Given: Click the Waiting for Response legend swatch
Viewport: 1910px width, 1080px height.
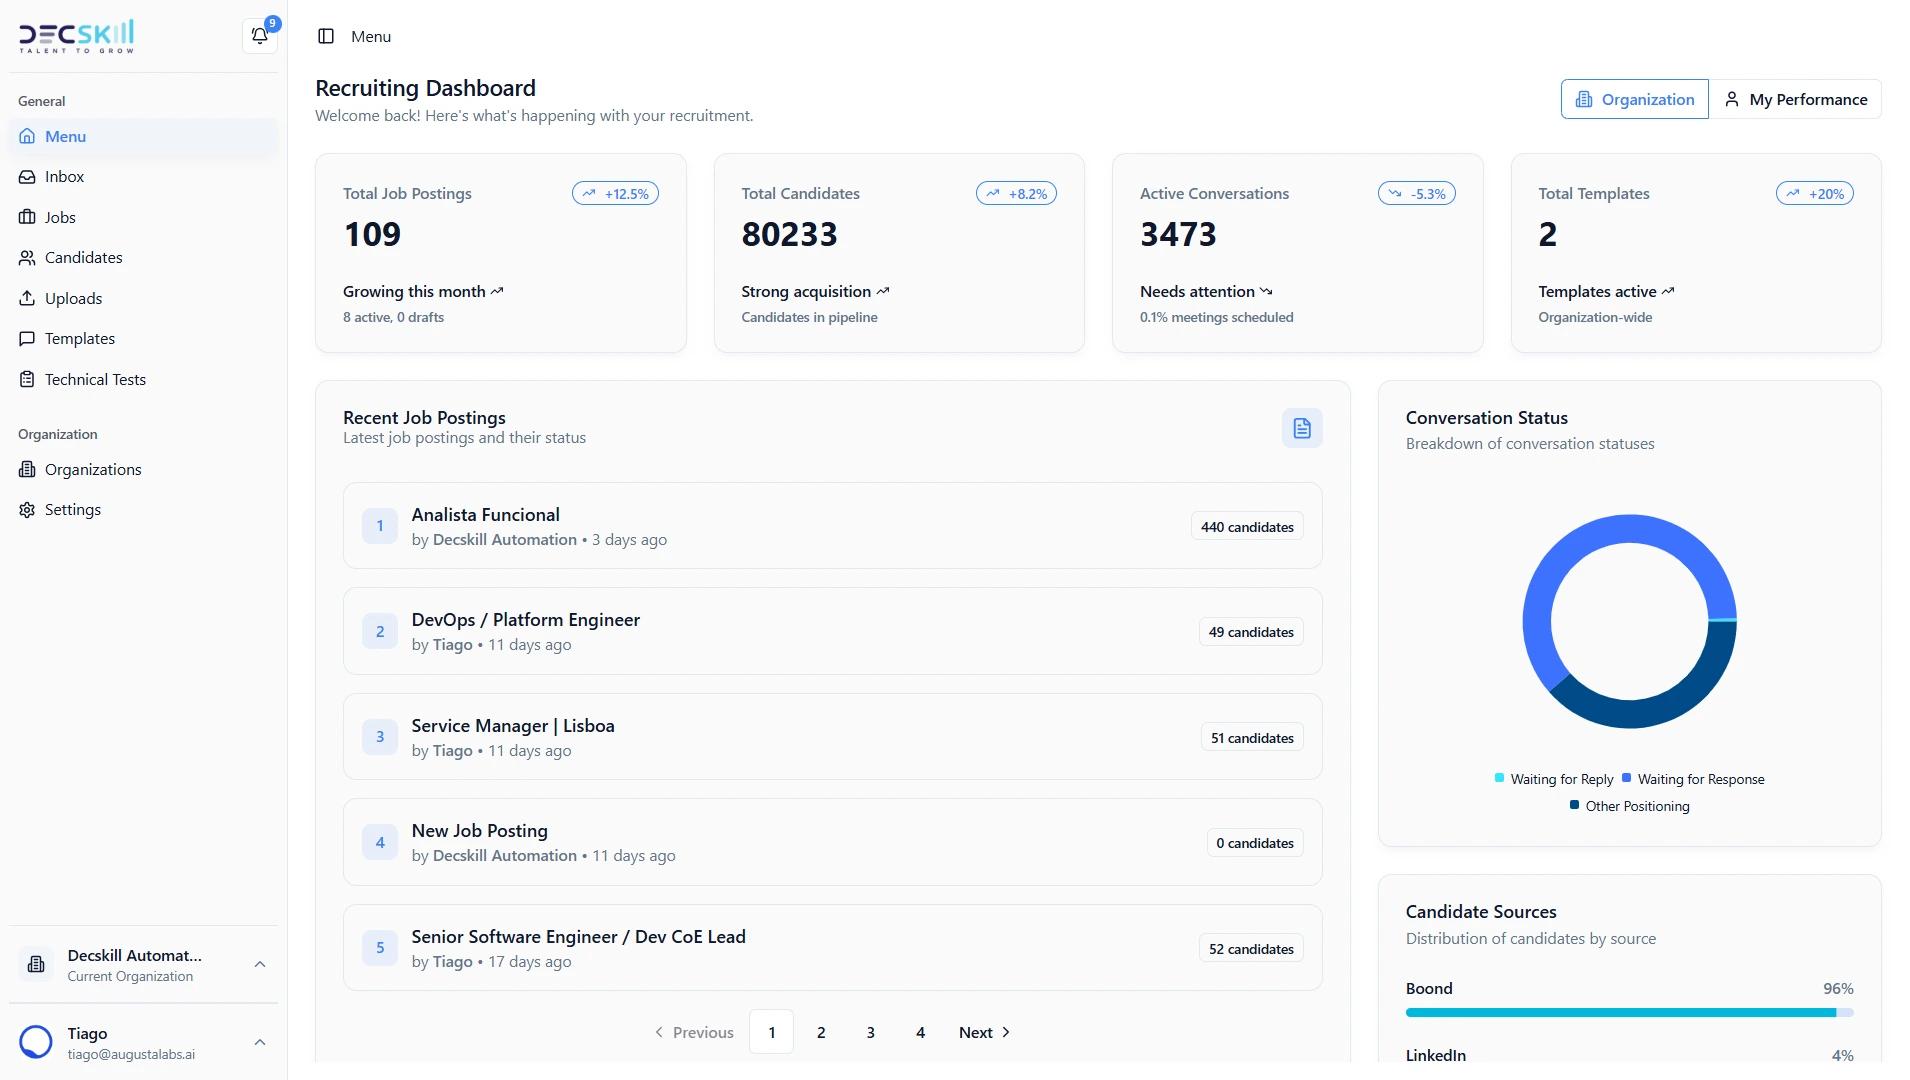Looking at the screenshot, I should [1626, 778].
